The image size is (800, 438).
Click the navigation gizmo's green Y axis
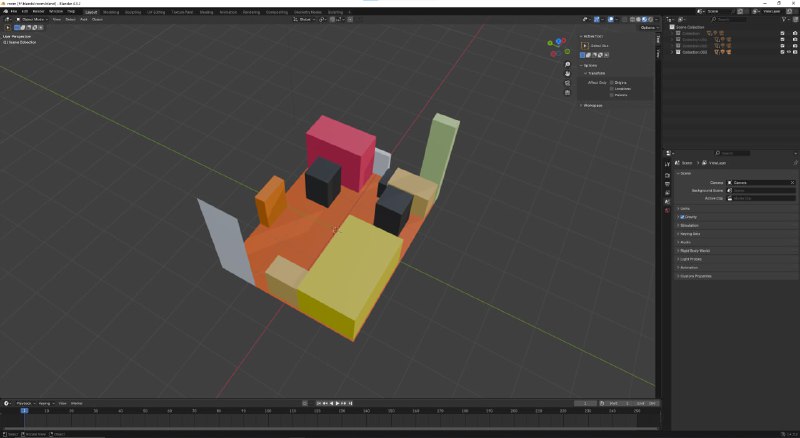coord(550,43)
